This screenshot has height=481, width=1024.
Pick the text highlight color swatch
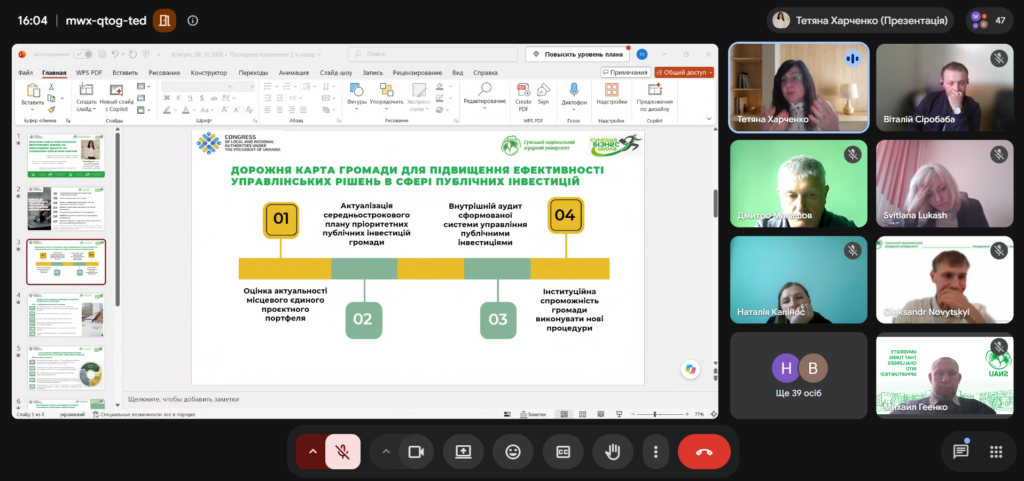[x=167, y=110]
